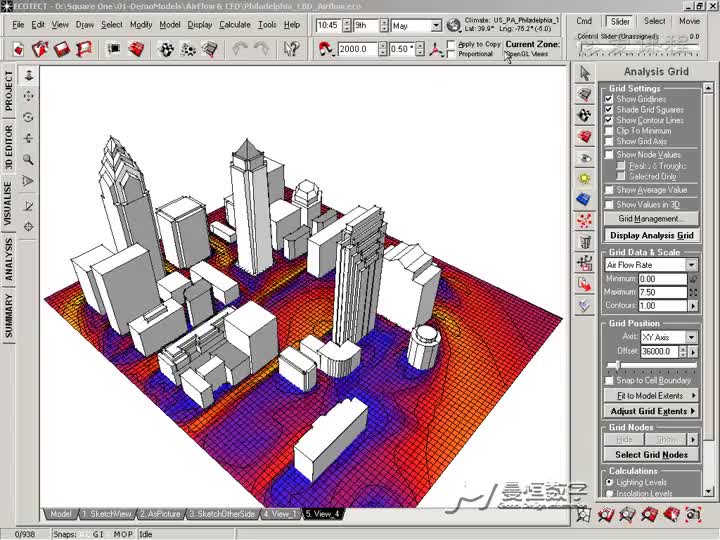720x540 pixels.
Task: Click the Grid Management button
Action: click(x=651, y=219)
